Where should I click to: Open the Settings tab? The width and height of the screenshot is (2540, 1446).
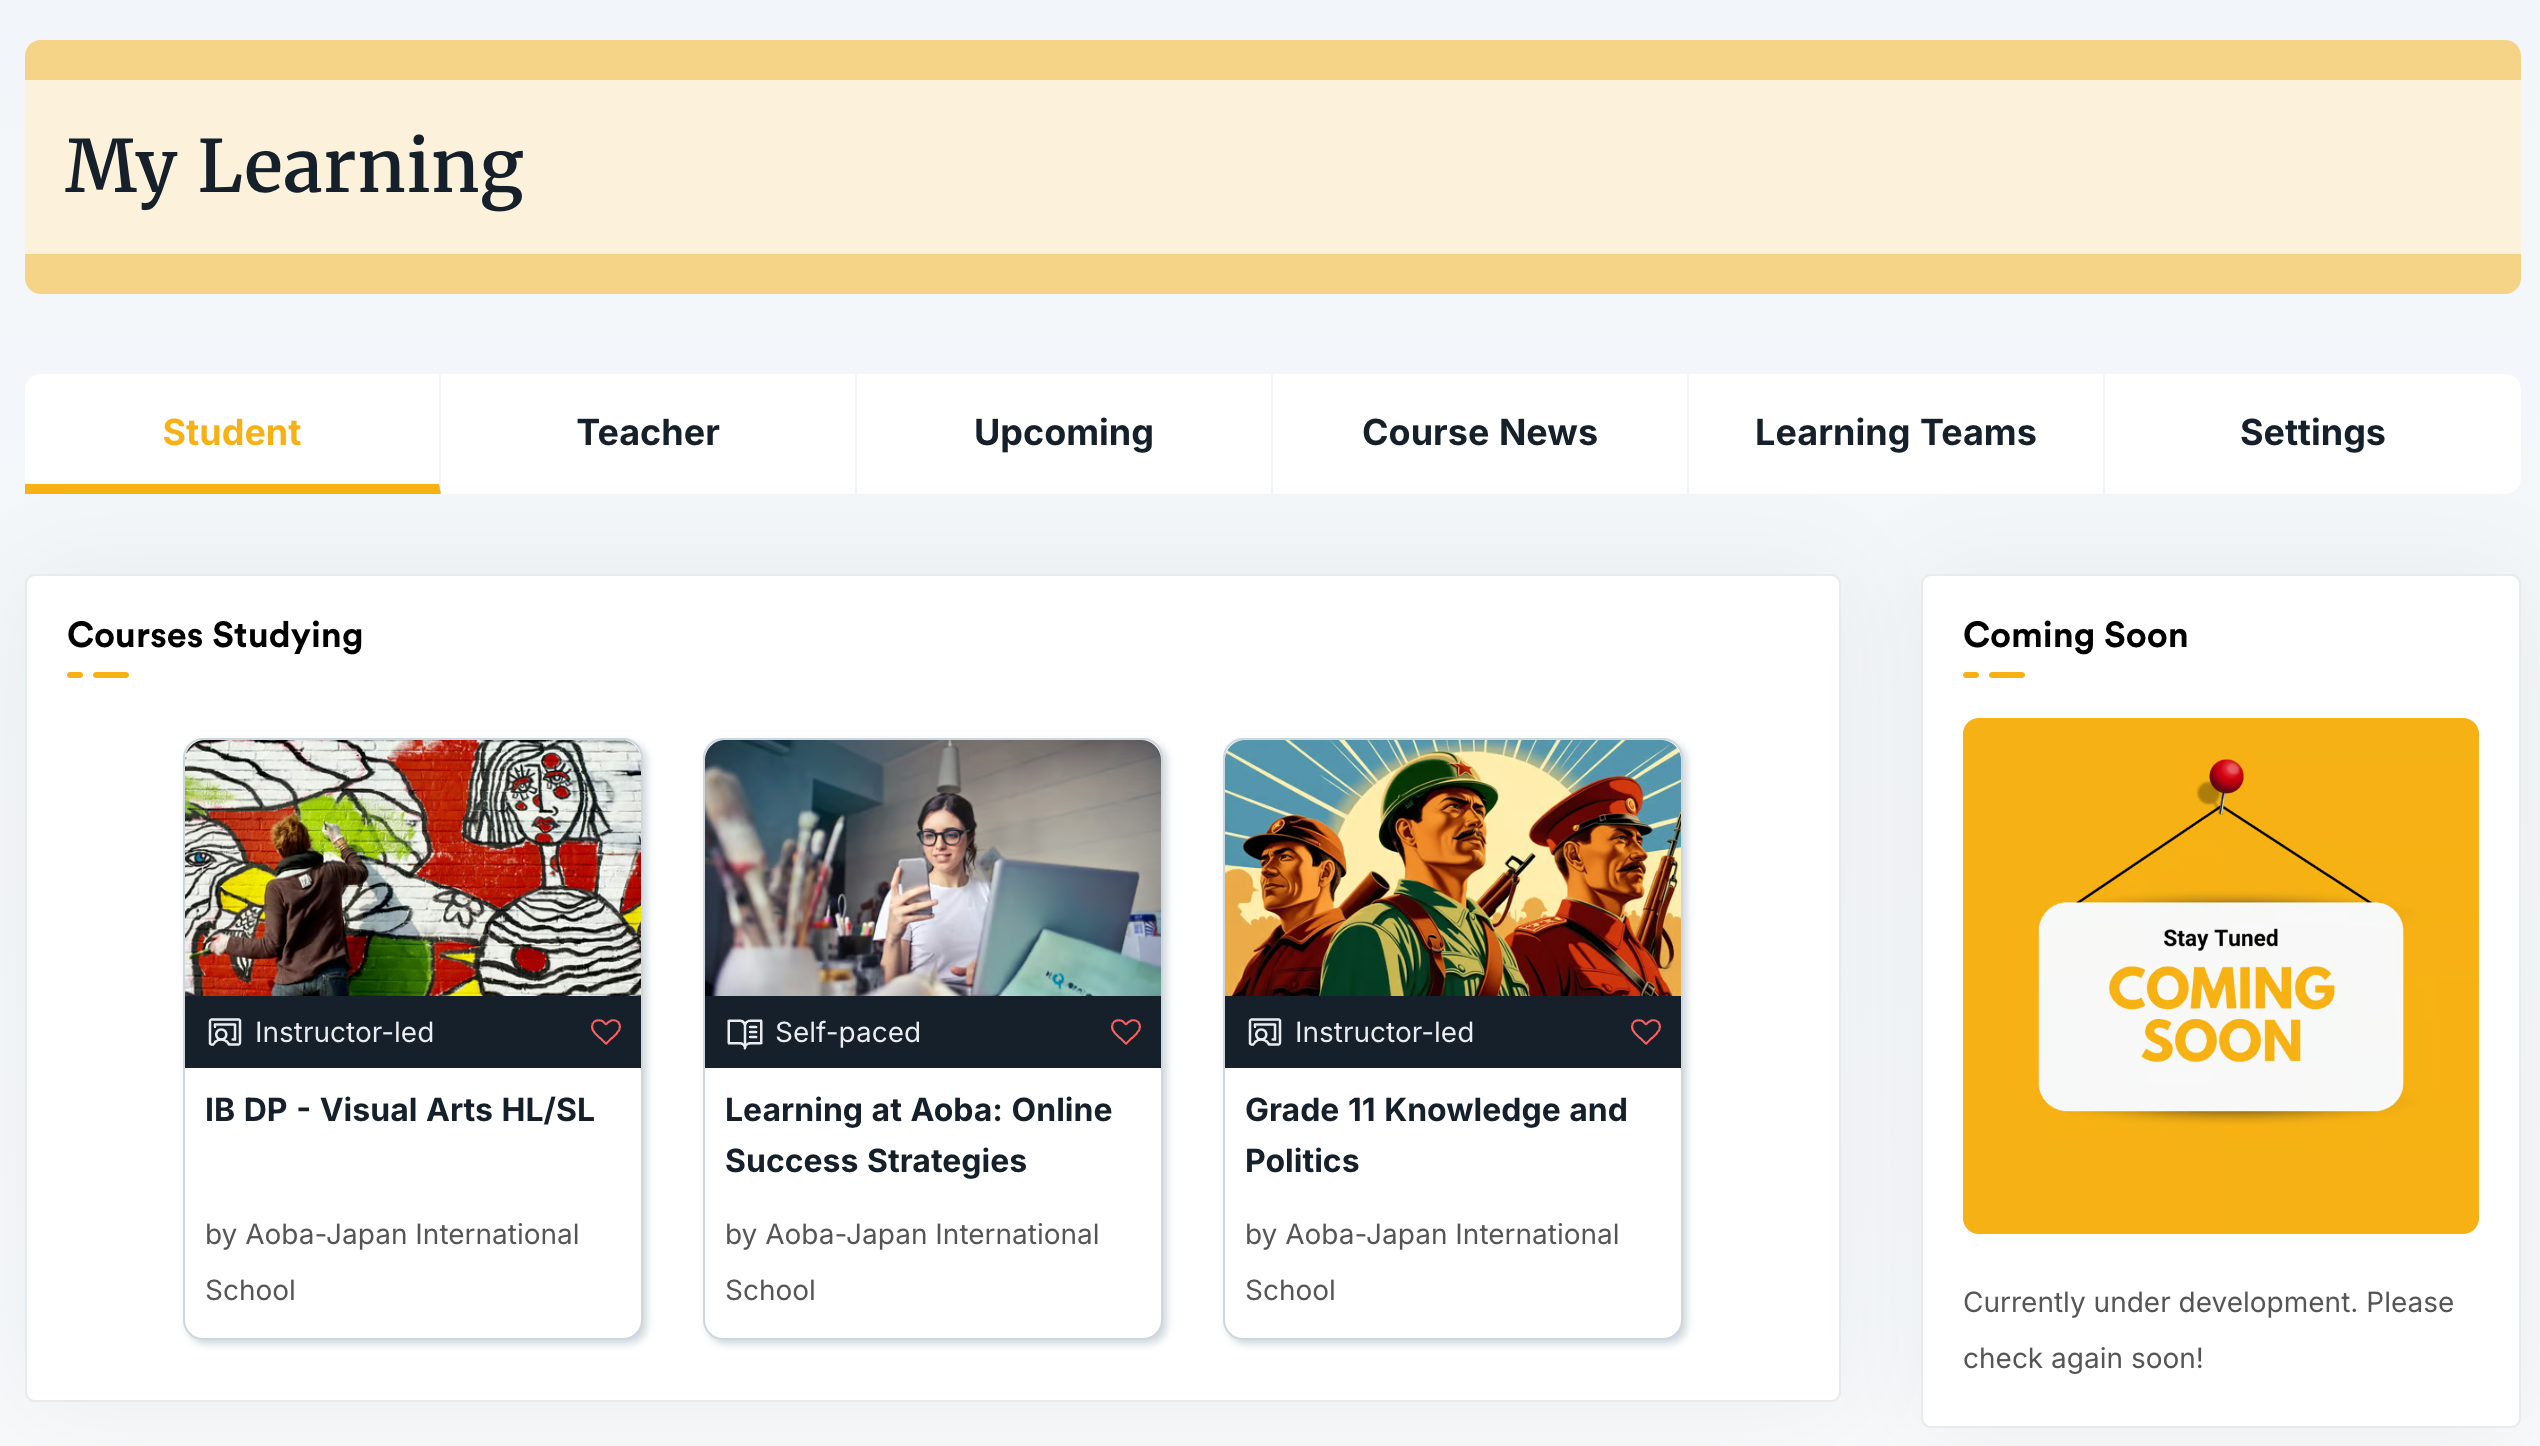(x=2312, y=433)
